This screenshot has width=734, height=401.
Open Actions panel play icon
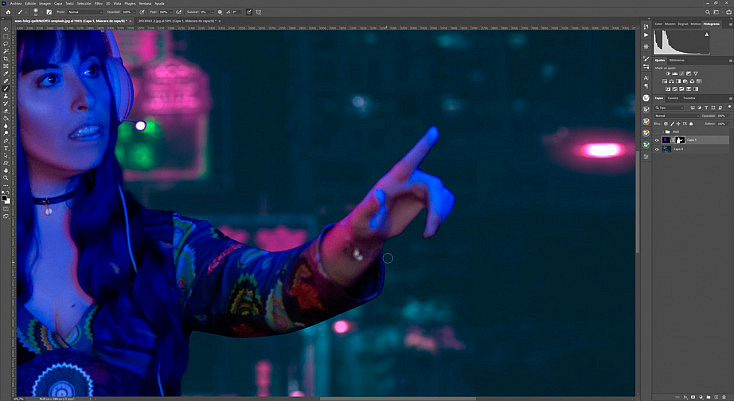click(x=646, y=35)
